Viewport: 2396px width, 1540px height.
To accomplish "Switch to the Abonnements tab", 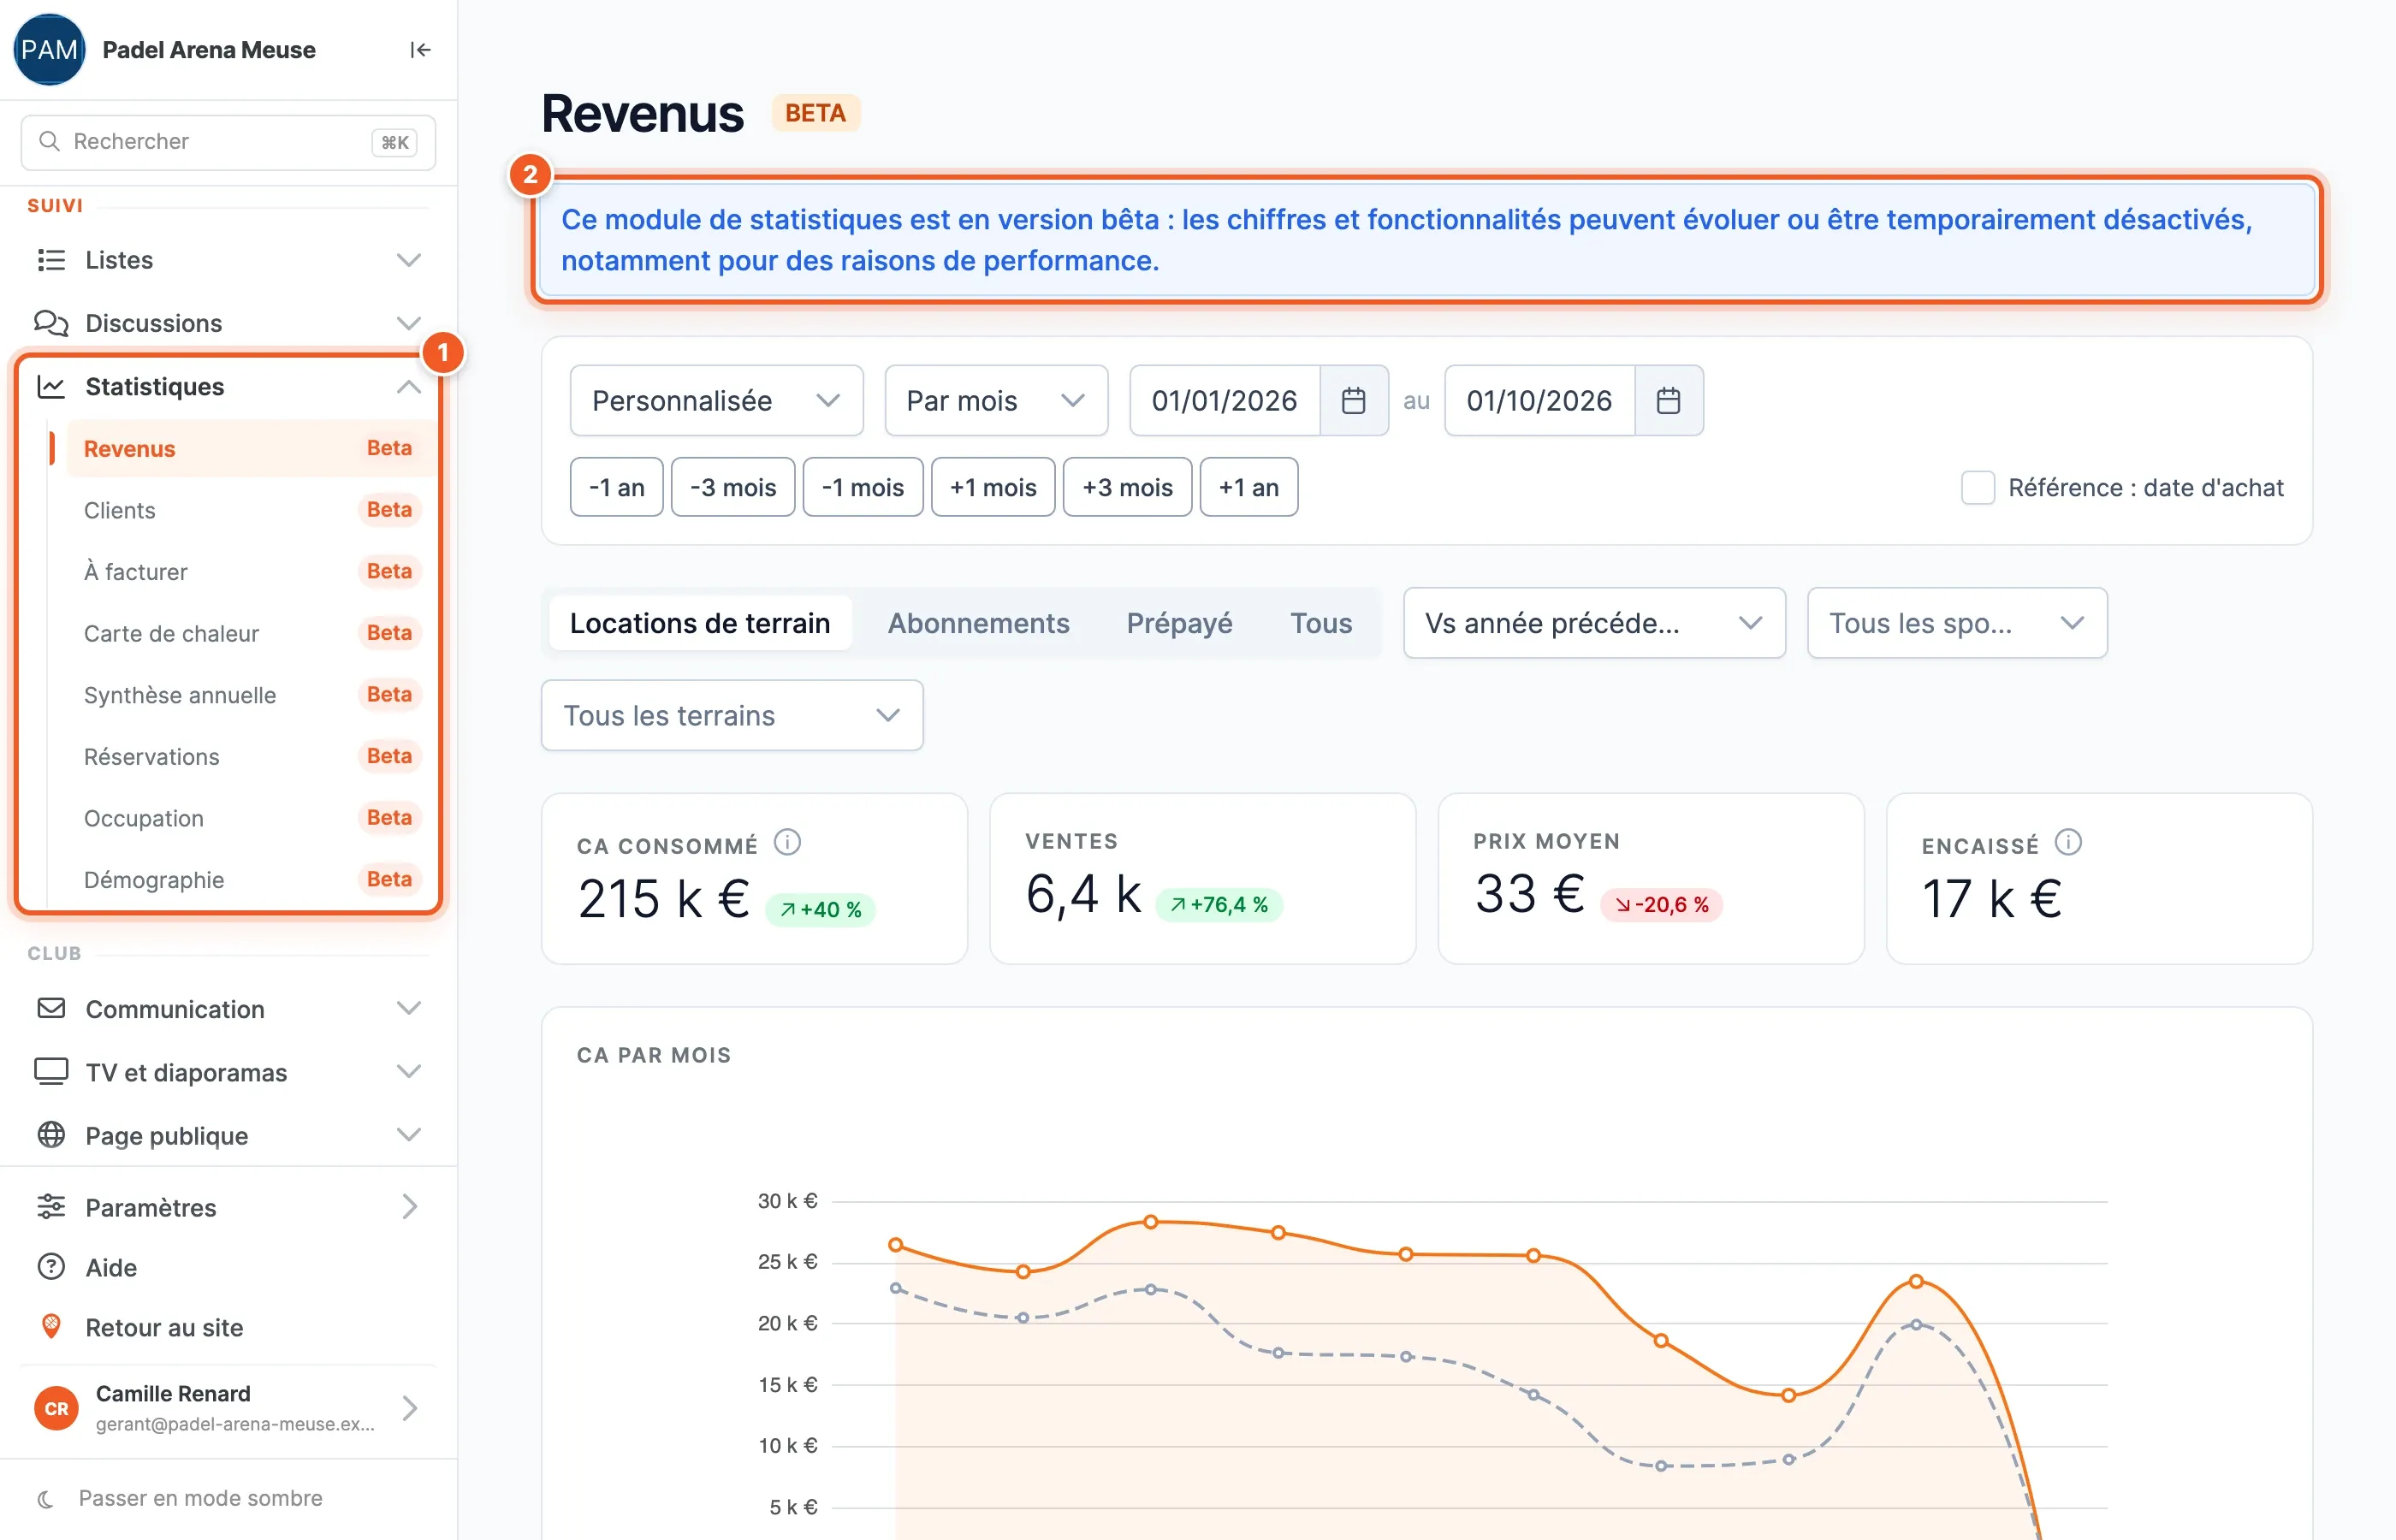I will pyautogui.click(x=978, y=623).
